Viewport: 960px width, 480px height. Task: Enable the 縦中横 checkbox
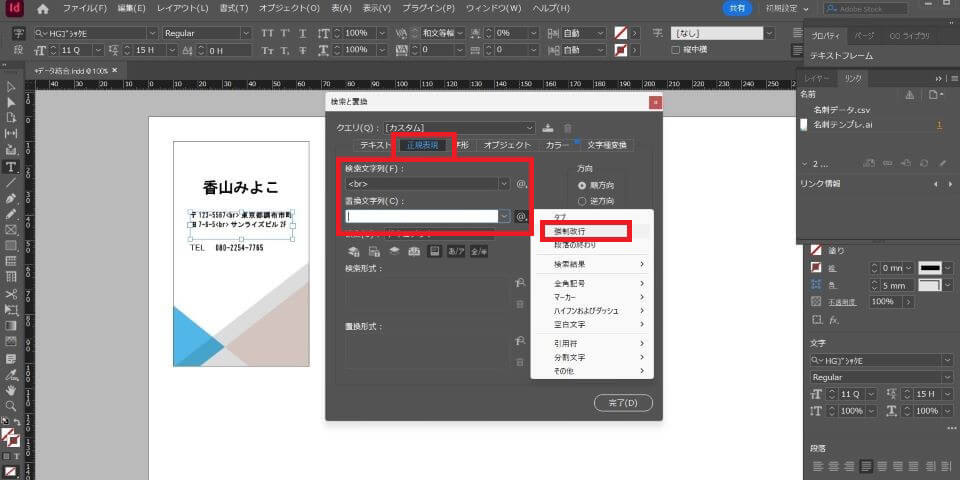[x=677, y=49]
